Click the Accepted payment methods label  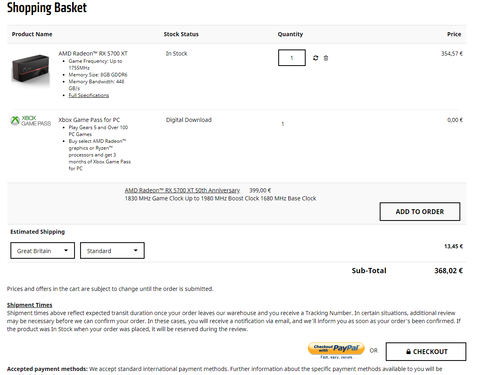(47, 369)
